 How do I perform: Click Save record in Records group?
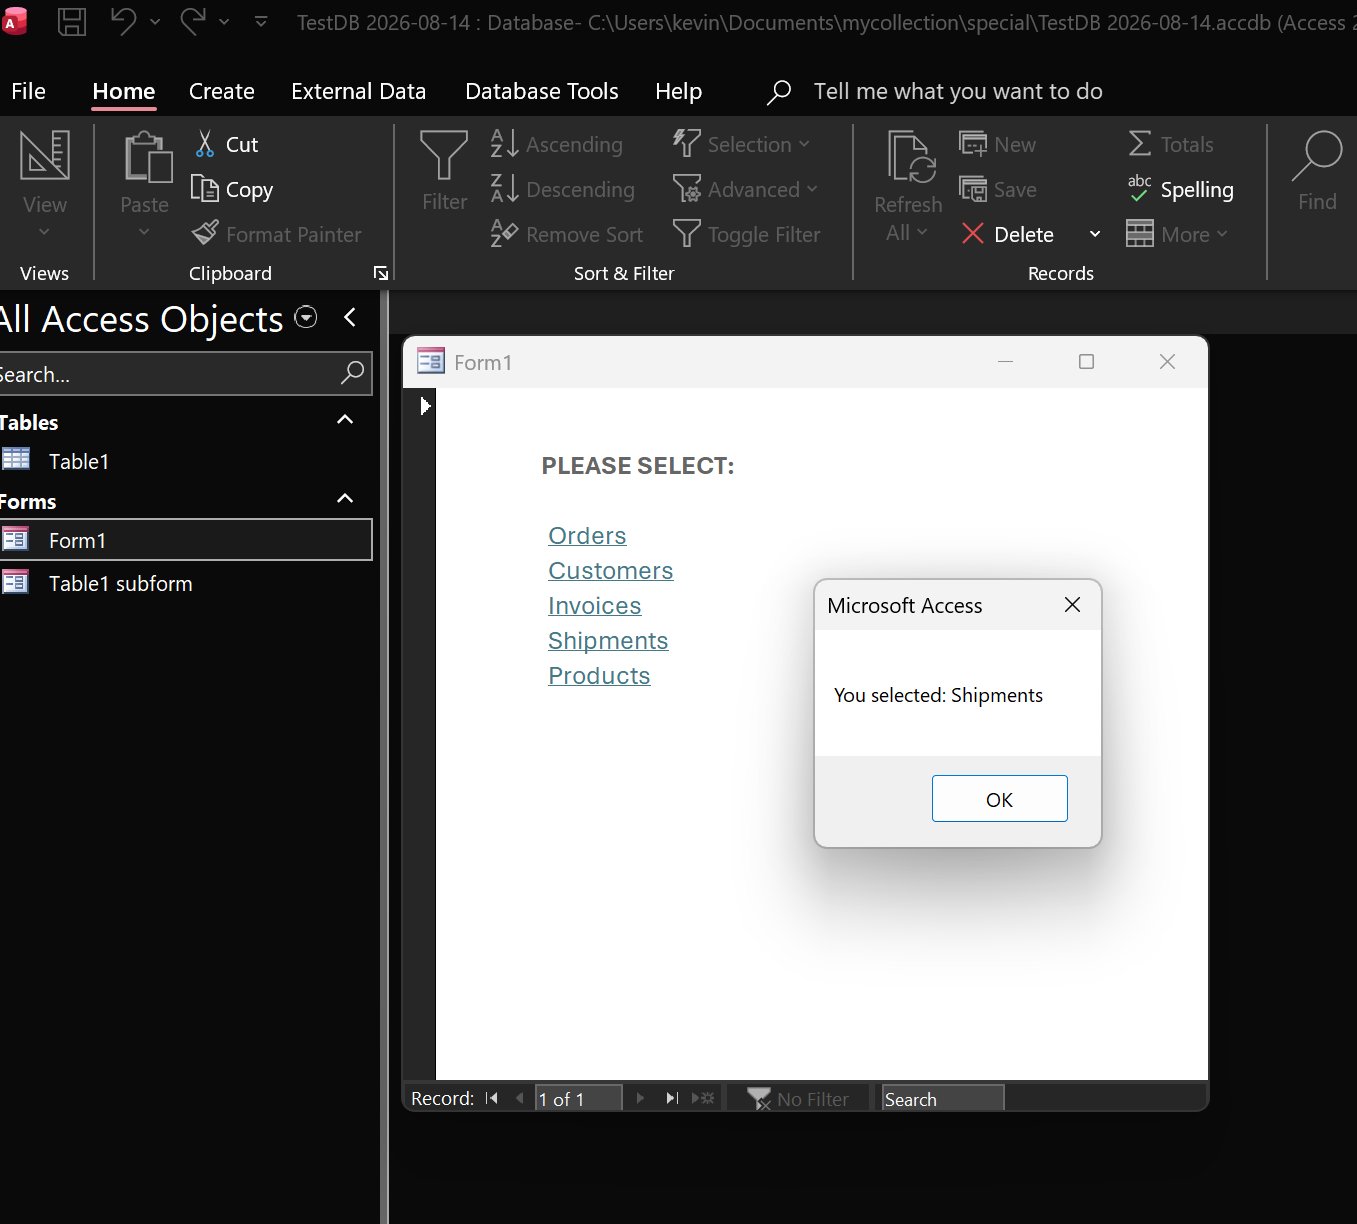click(997, 189)
